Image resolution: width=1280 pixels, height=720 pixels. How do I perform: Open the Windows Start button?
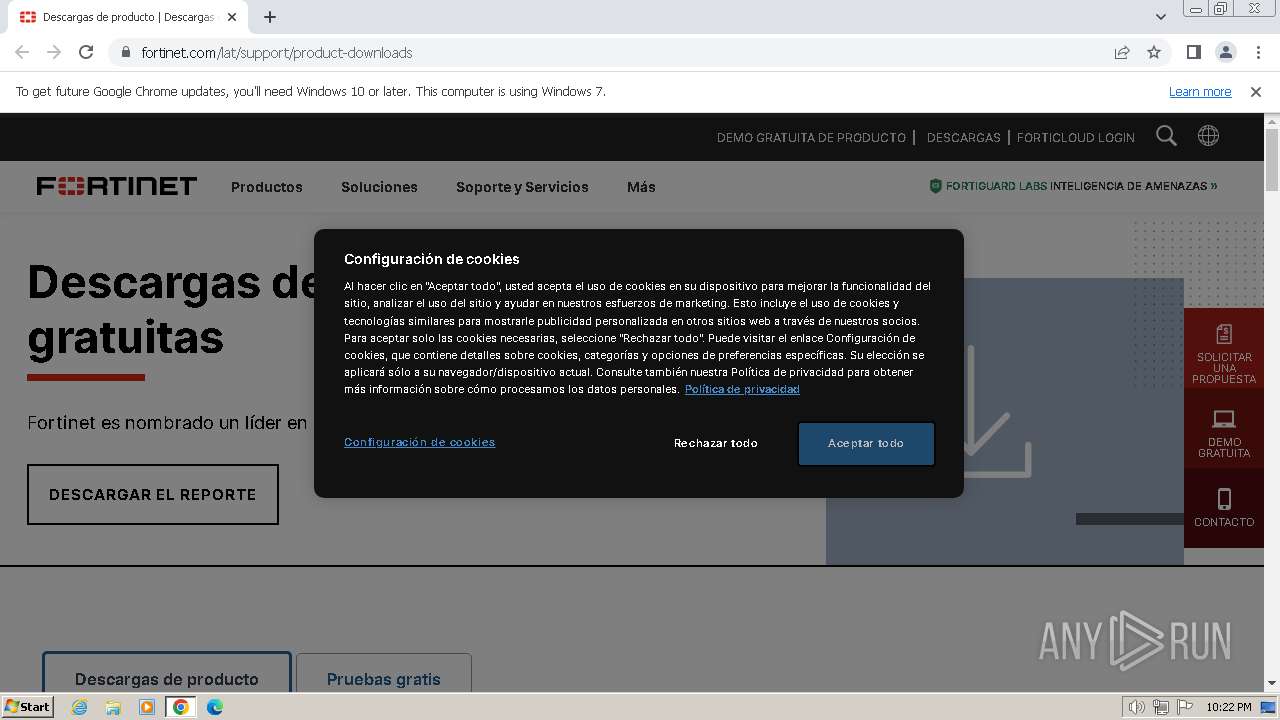(x=28, y=706)
